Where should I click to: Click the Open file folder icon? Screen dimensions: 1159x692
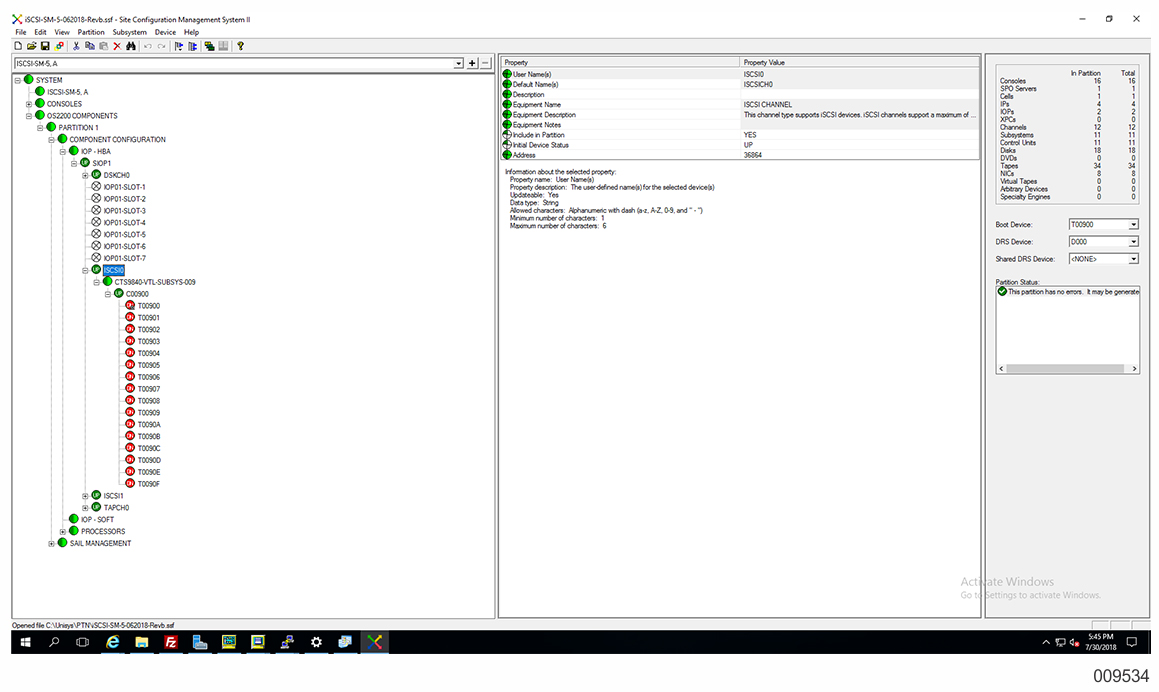pyautogui.click(x=32, y=46)
